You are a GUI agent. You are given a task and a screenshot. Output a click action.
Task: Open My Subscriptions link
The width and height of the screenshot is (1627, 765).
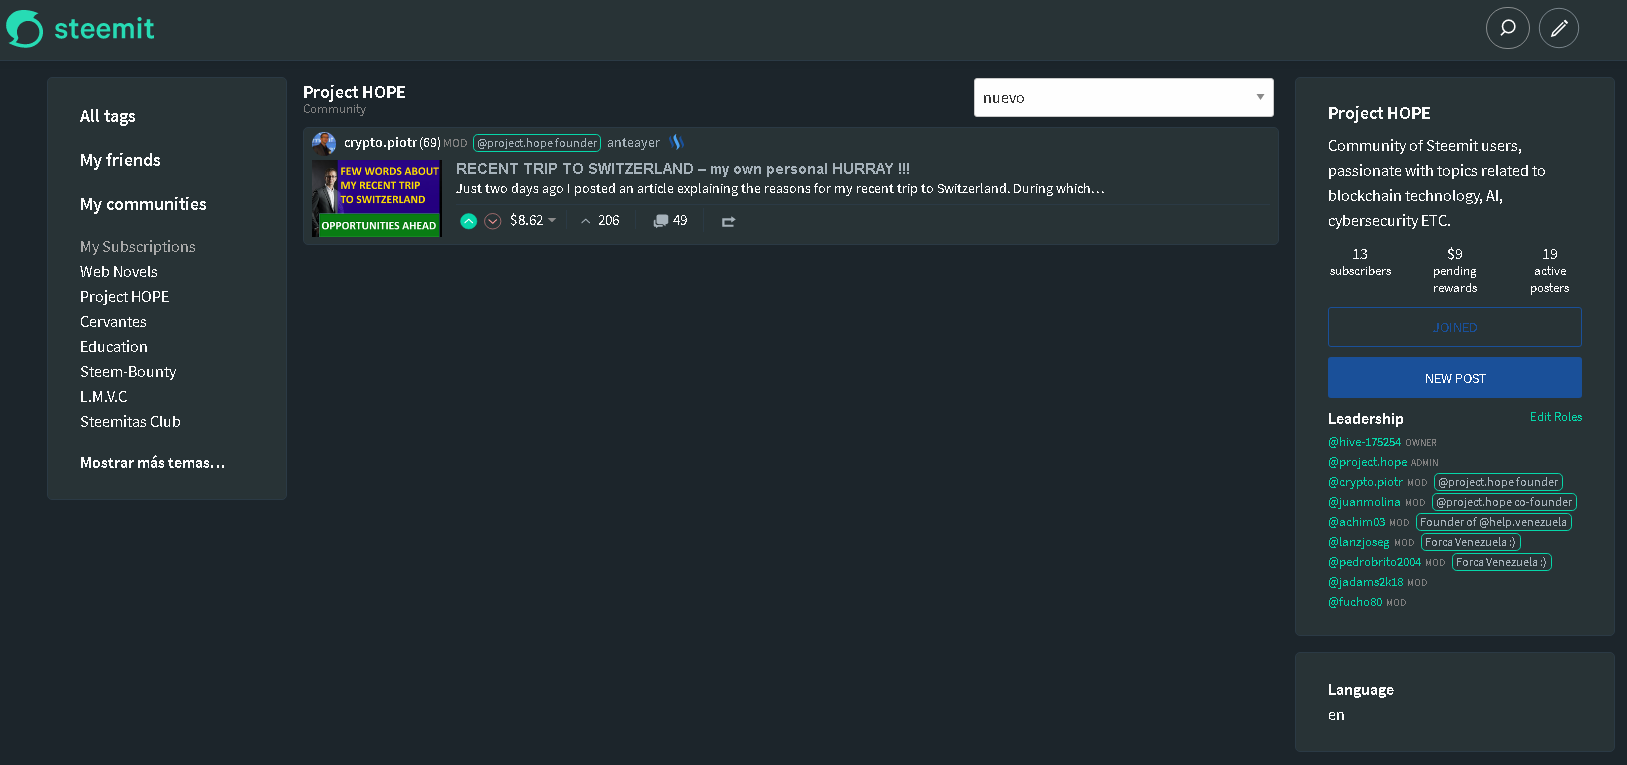pos(138,247)
